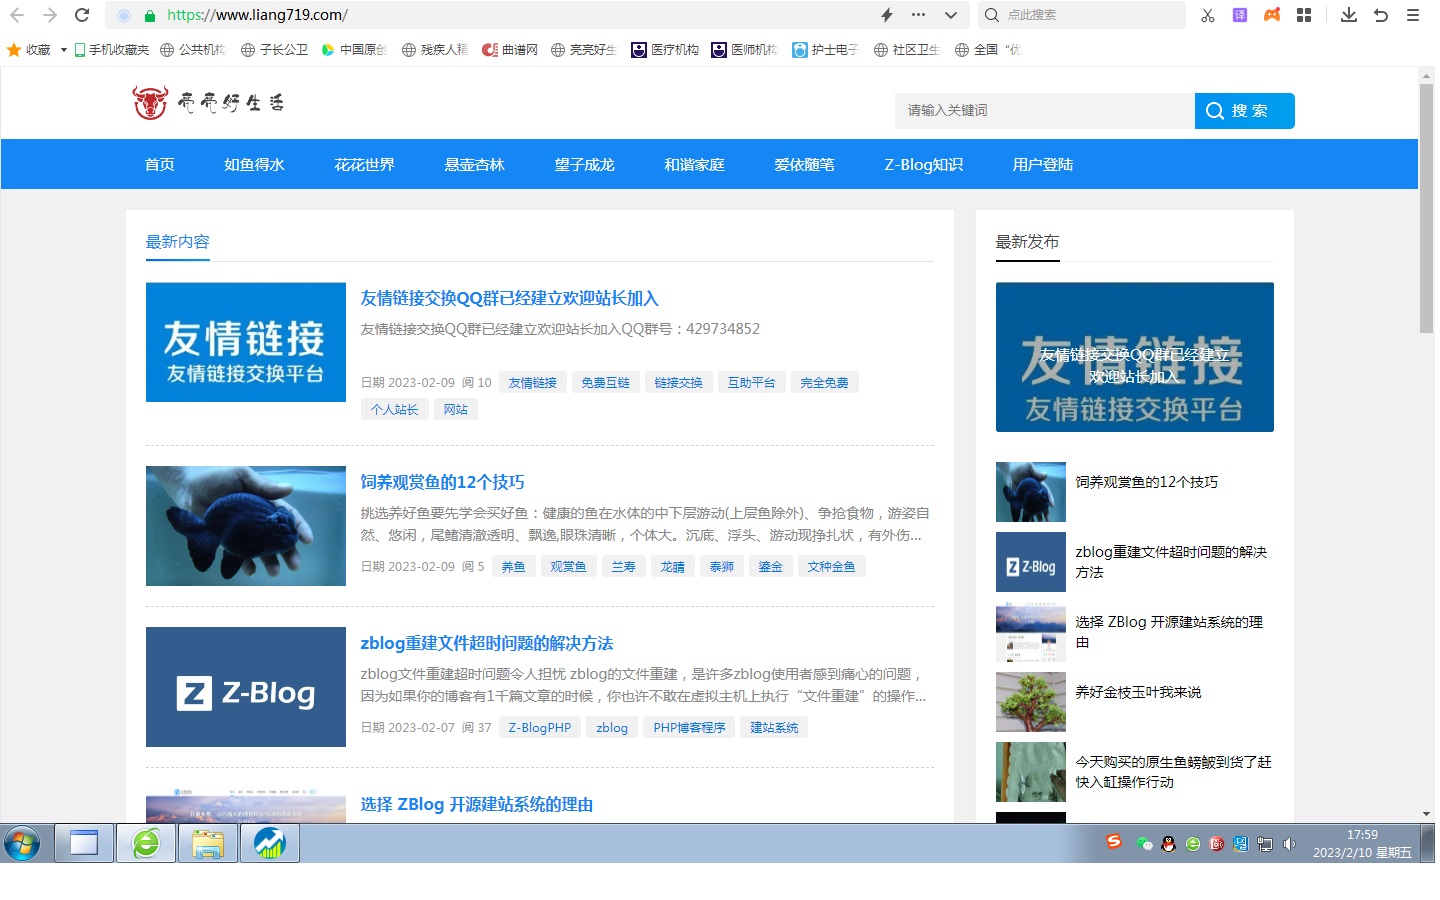
Task: Open the browser hamburger menu
Action: tap(1413, 15)
